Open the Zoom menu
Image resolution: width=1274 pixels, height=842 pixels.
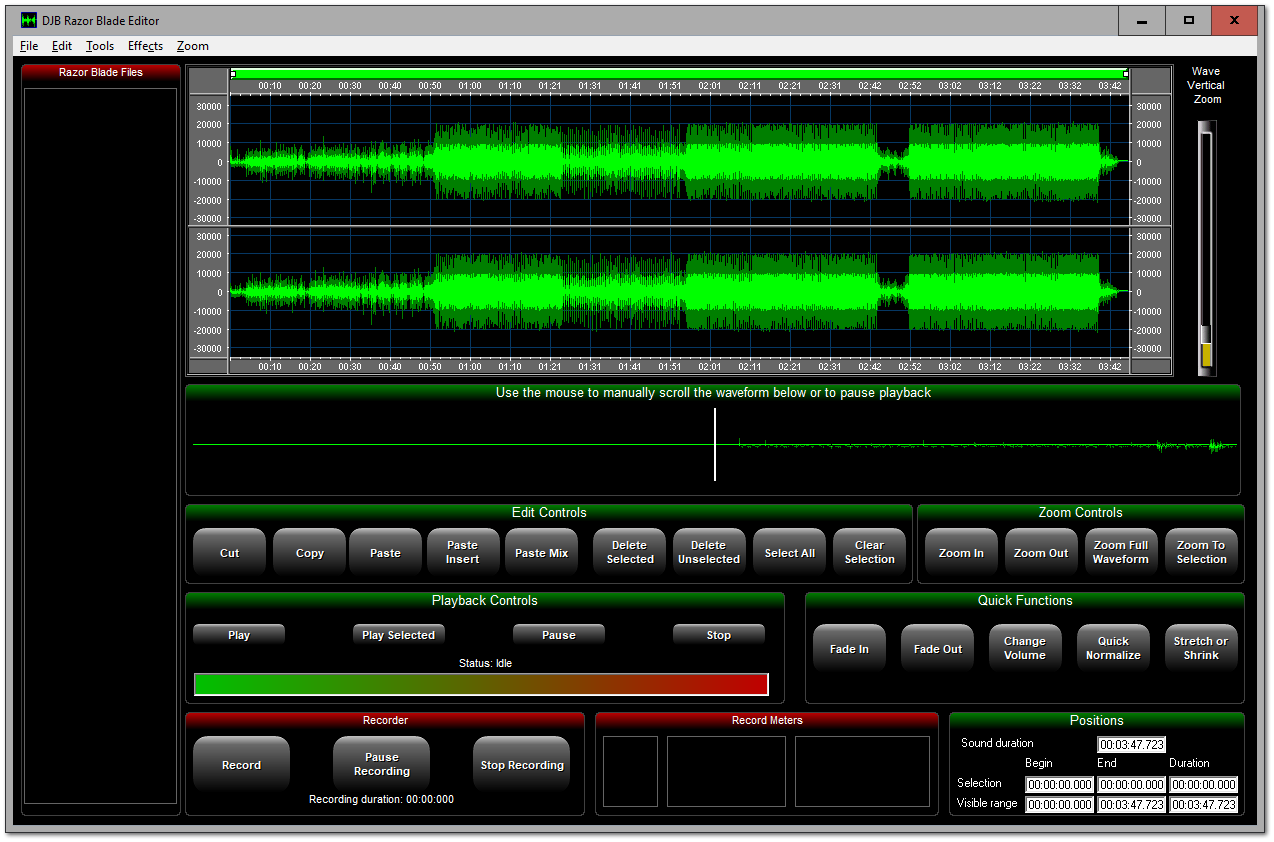tap(193, 46)
